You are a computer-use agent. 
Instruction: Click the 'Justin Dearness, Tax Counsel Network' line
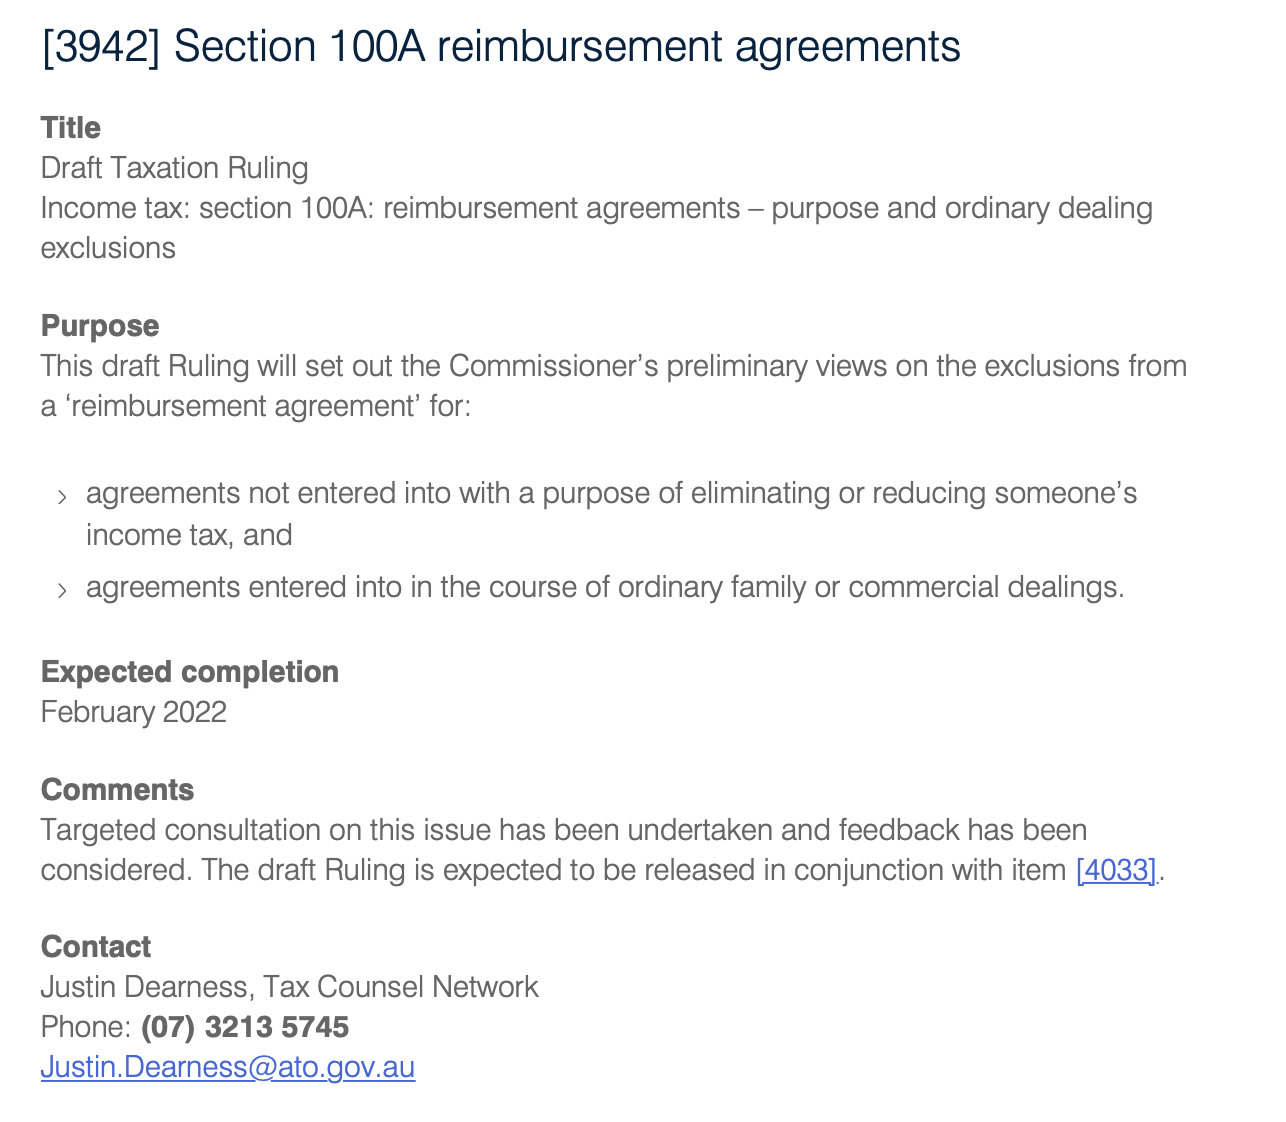click(290, 987)
